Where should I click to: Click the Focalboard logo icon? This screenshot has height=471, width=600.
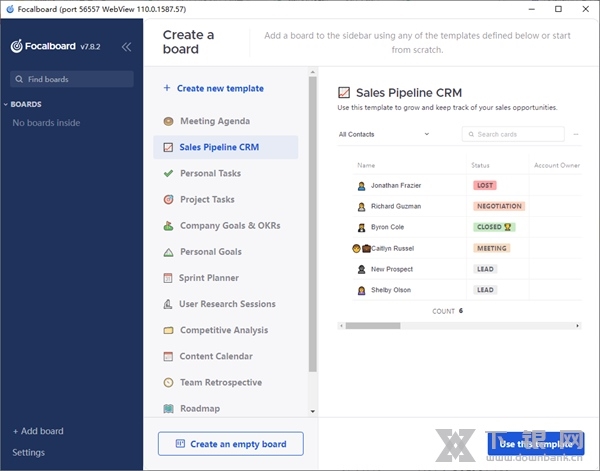[17, 46]
